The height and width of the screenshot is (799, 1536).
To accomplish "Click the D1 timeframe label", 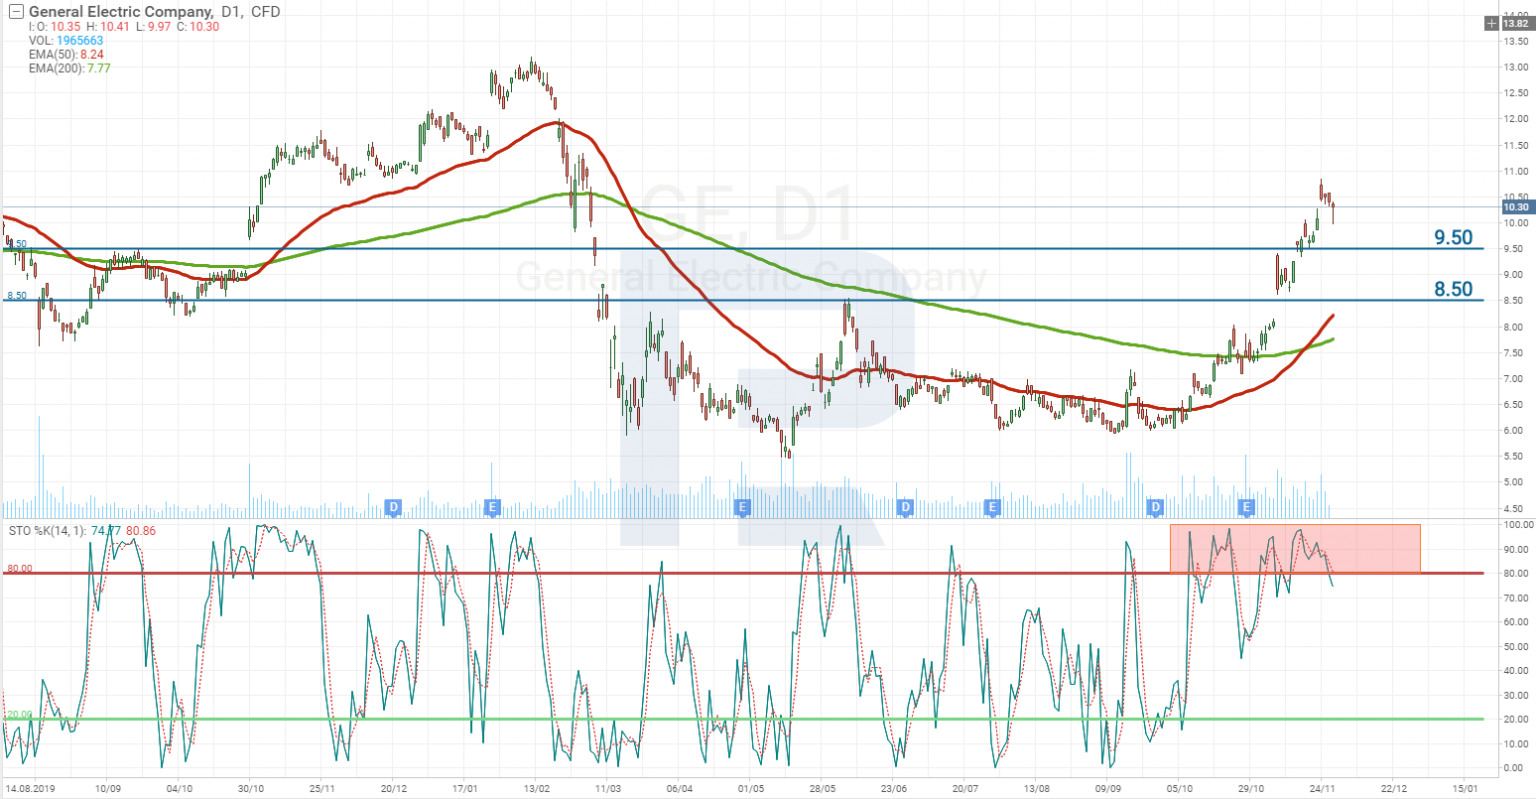I will pos(231,11).
